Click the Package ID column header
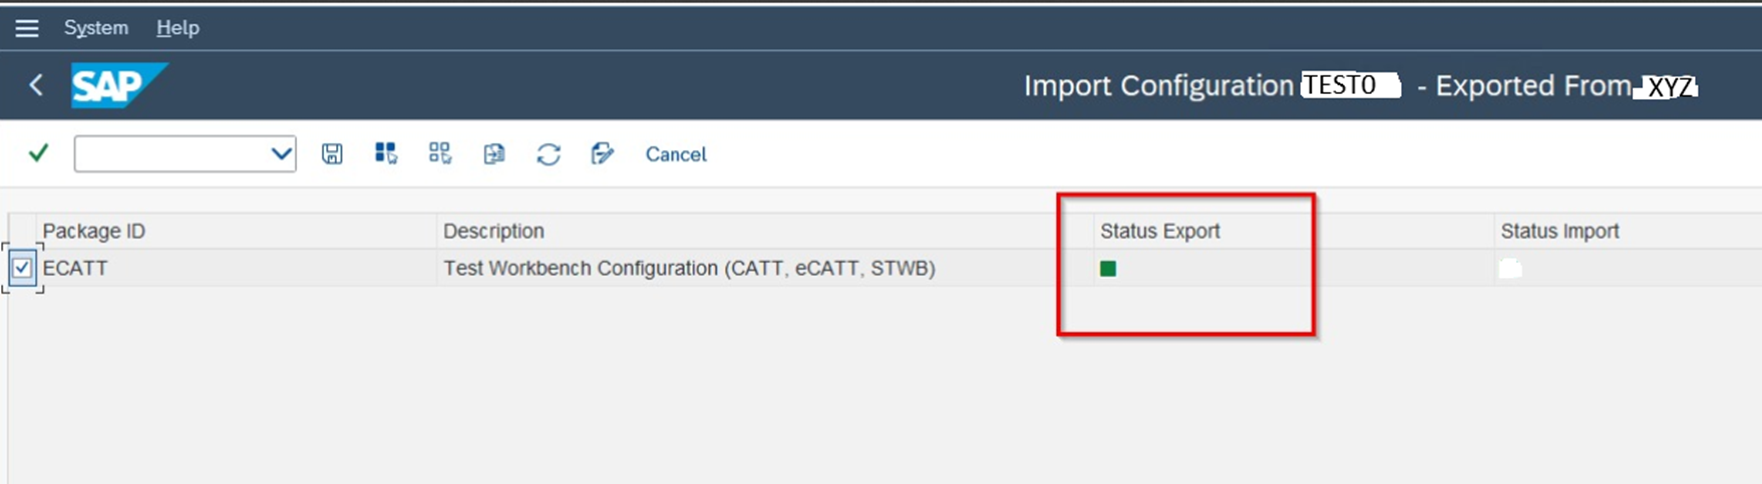This screenshot has height=484, width=1762. (x=94, y=231)
